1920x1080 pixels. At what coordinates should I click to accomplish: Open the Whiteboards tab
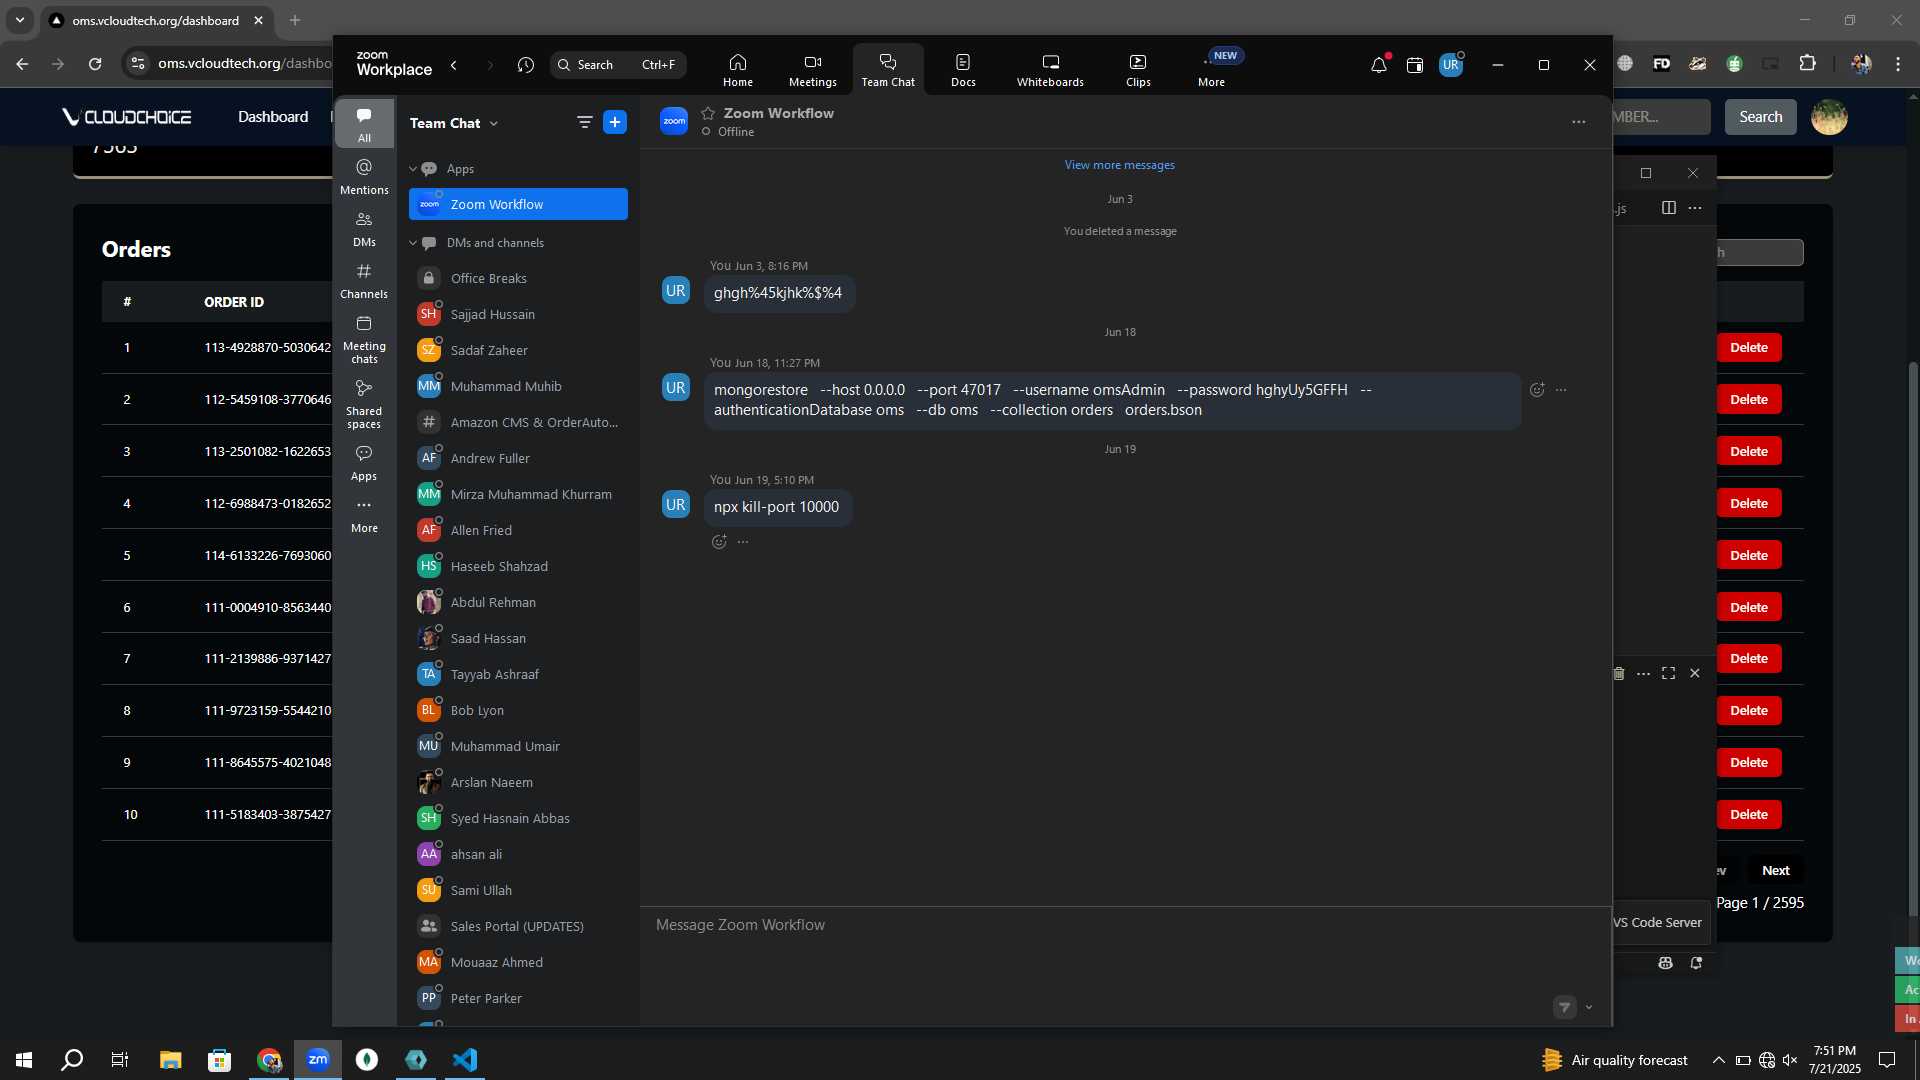pyautogui.click(x=1050, y=70)
